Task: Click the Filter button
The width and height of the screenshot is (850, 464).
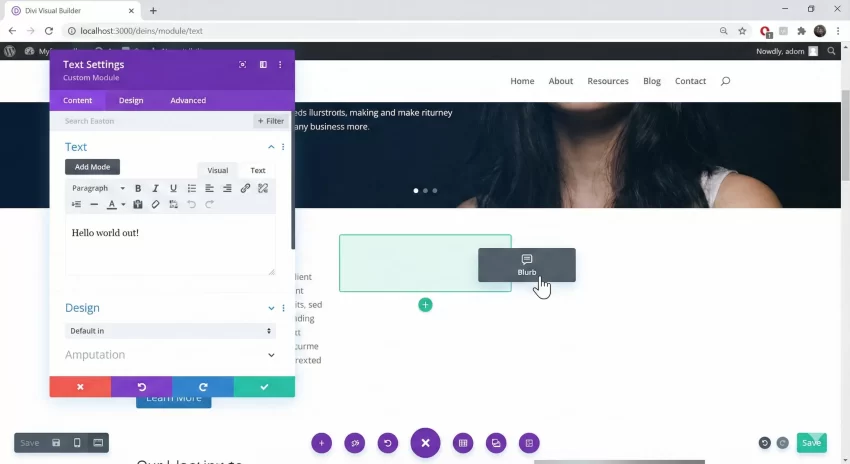Action: [x=271, y=121]
